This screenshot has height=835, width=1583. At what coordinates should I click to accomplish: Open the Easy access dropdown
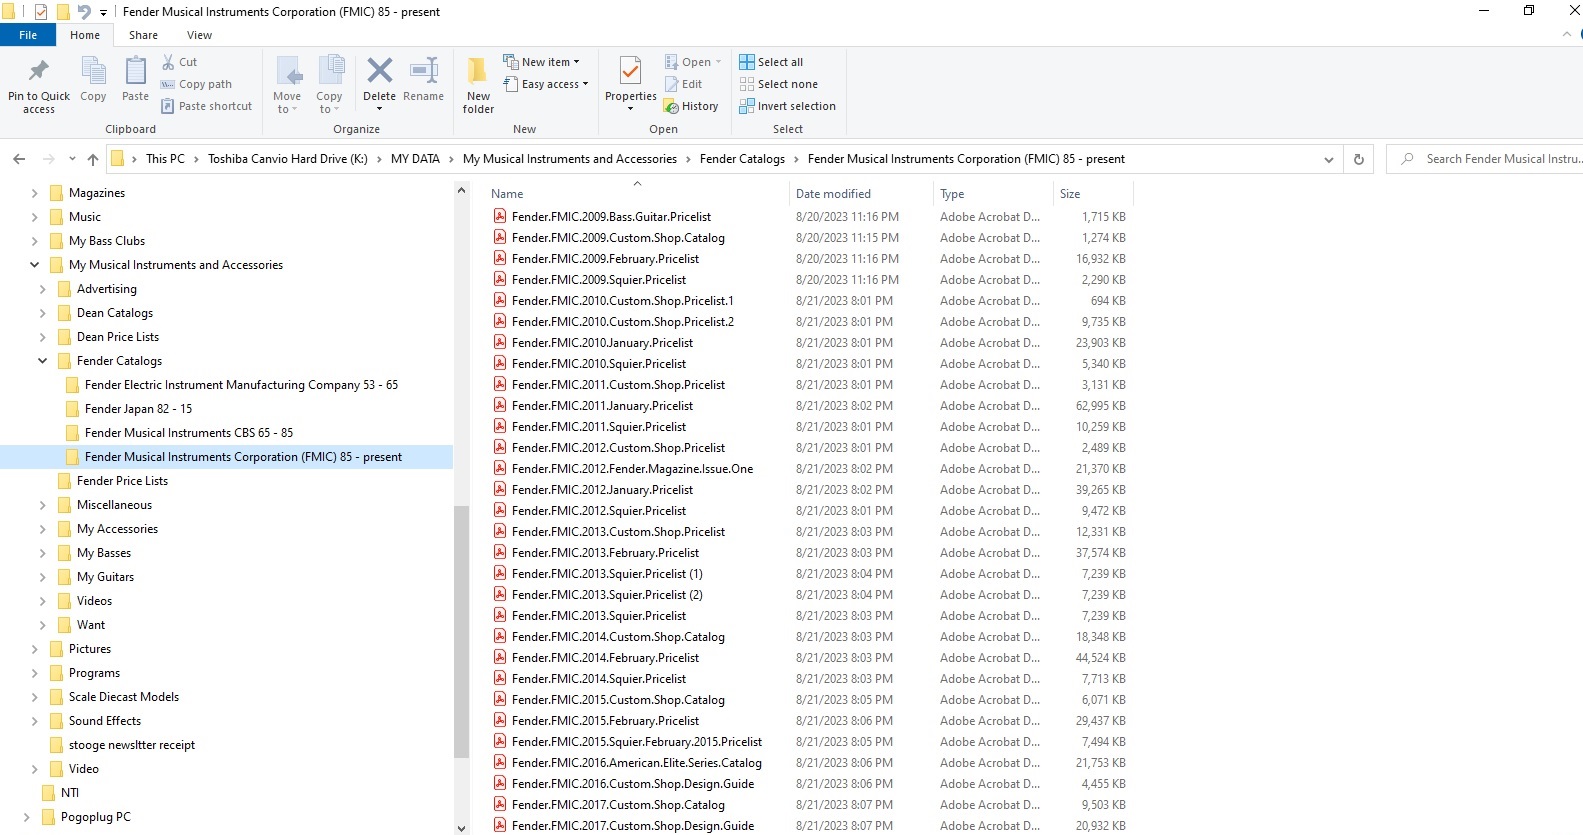[546, 84]
